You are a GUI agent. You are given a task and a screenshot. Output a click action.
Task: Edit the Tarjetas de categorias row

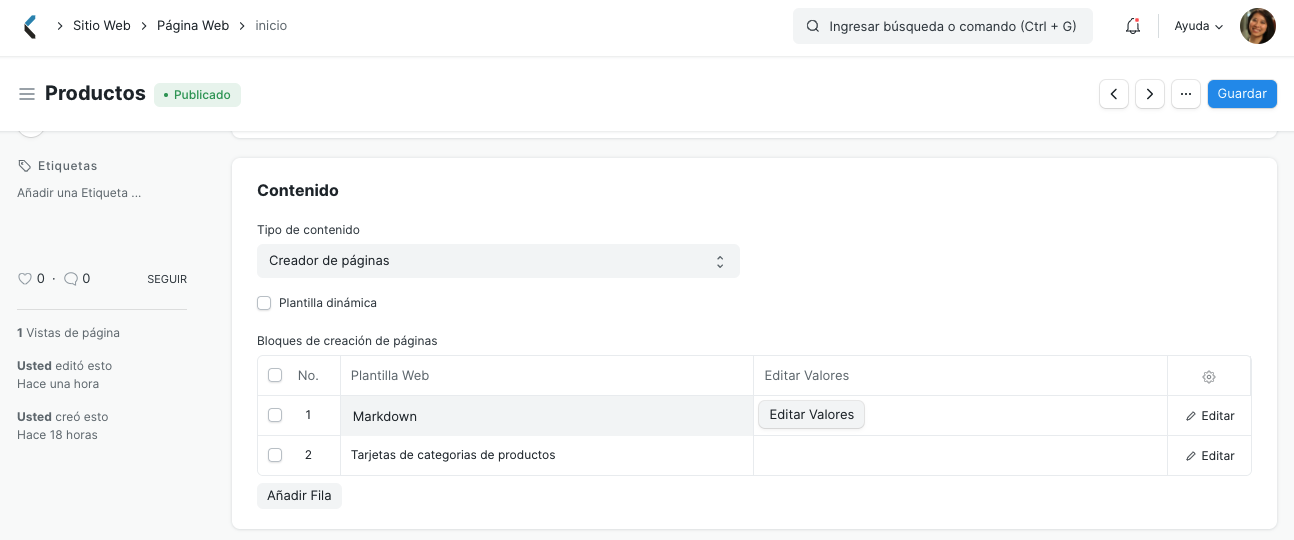coord(1209,456)
